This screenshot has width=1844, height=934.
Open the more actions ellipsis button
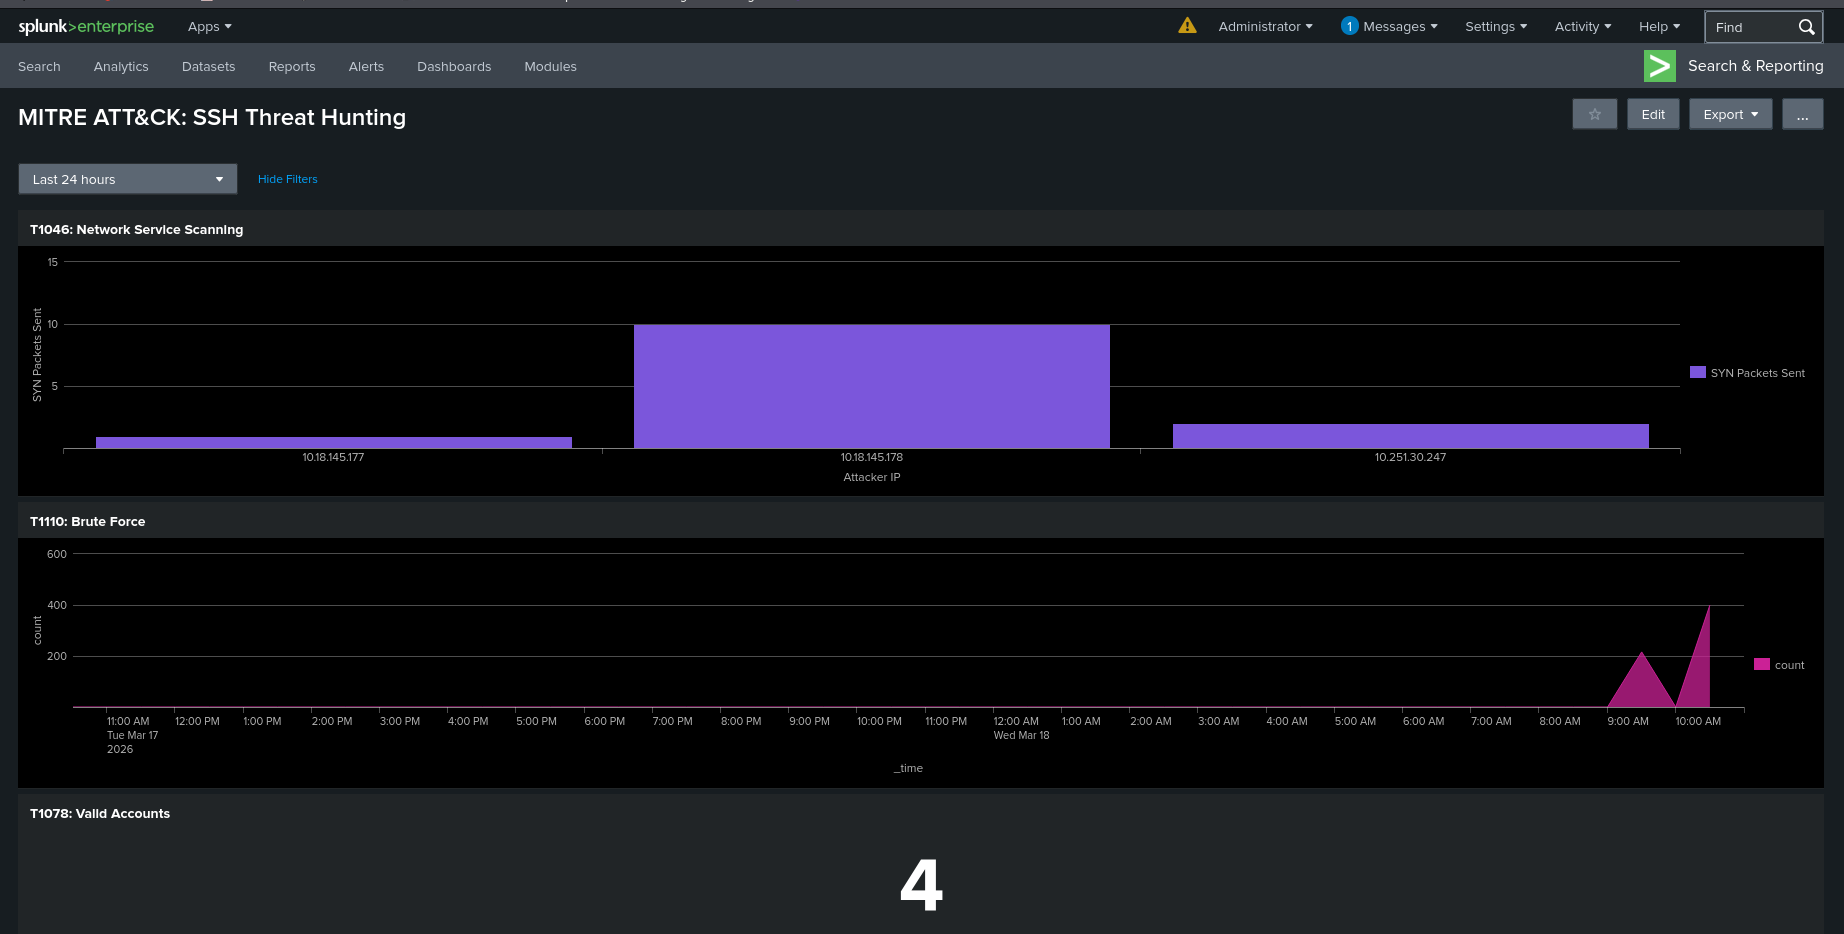1802,114
